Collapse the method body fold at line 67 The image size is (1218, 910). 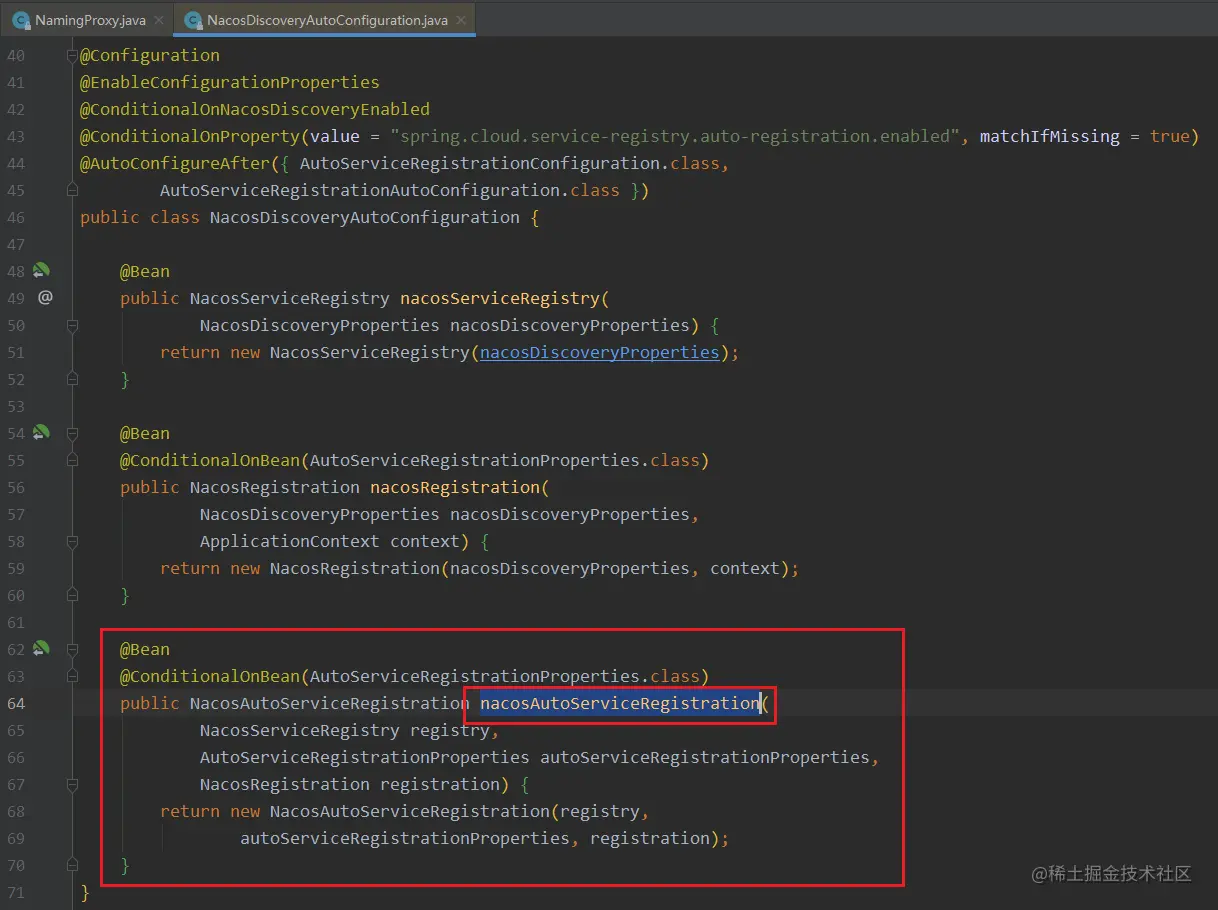(x=72, y=784)
